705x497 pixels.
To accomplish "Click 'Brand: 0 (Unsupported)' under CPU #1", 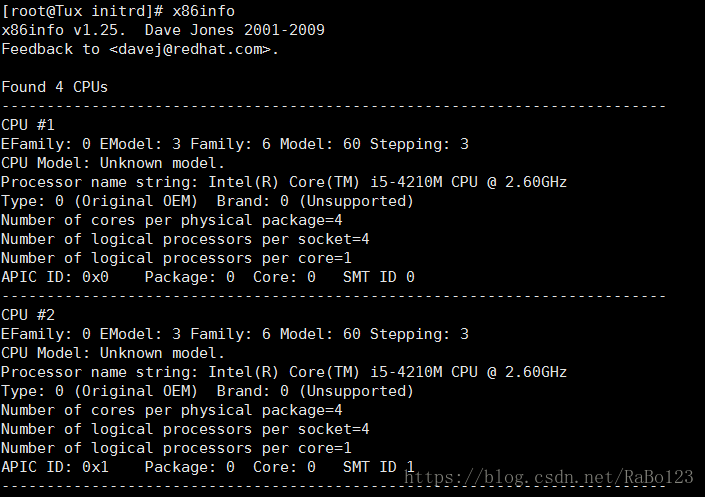I will 315,201.
